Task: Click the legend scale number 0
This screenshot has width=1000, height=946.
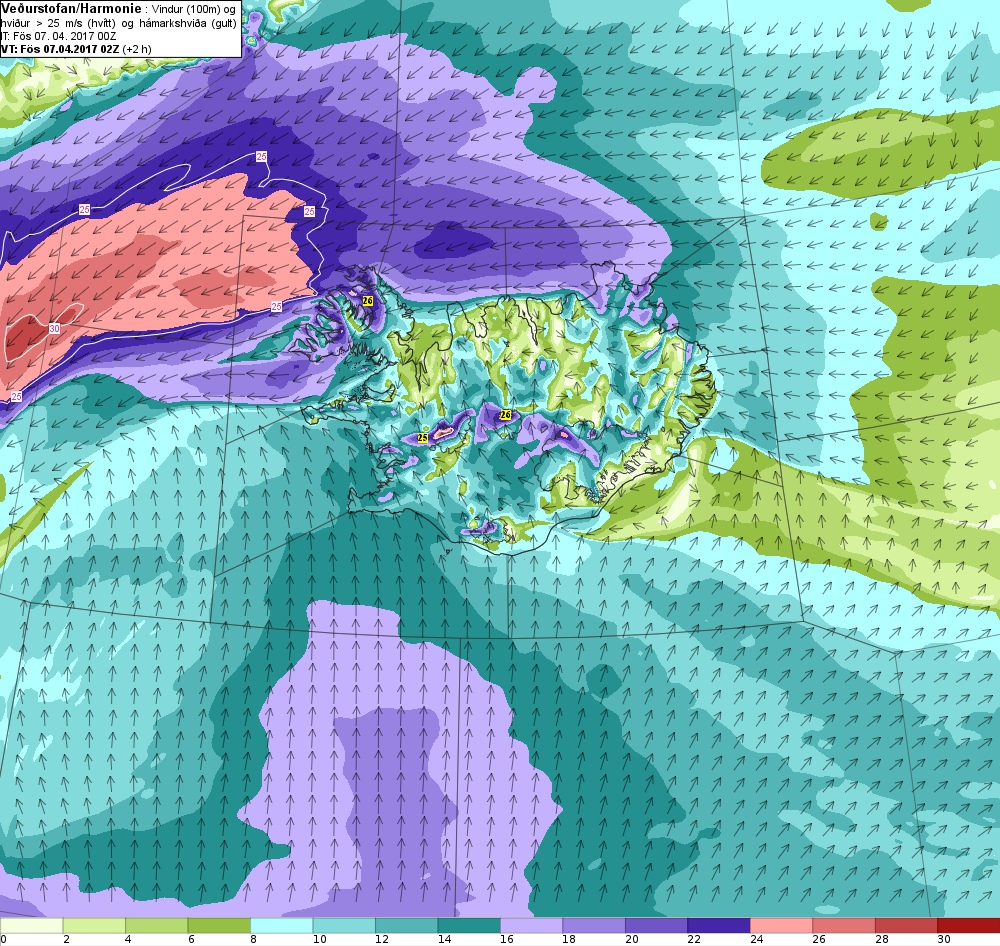Action: [4, 939]
